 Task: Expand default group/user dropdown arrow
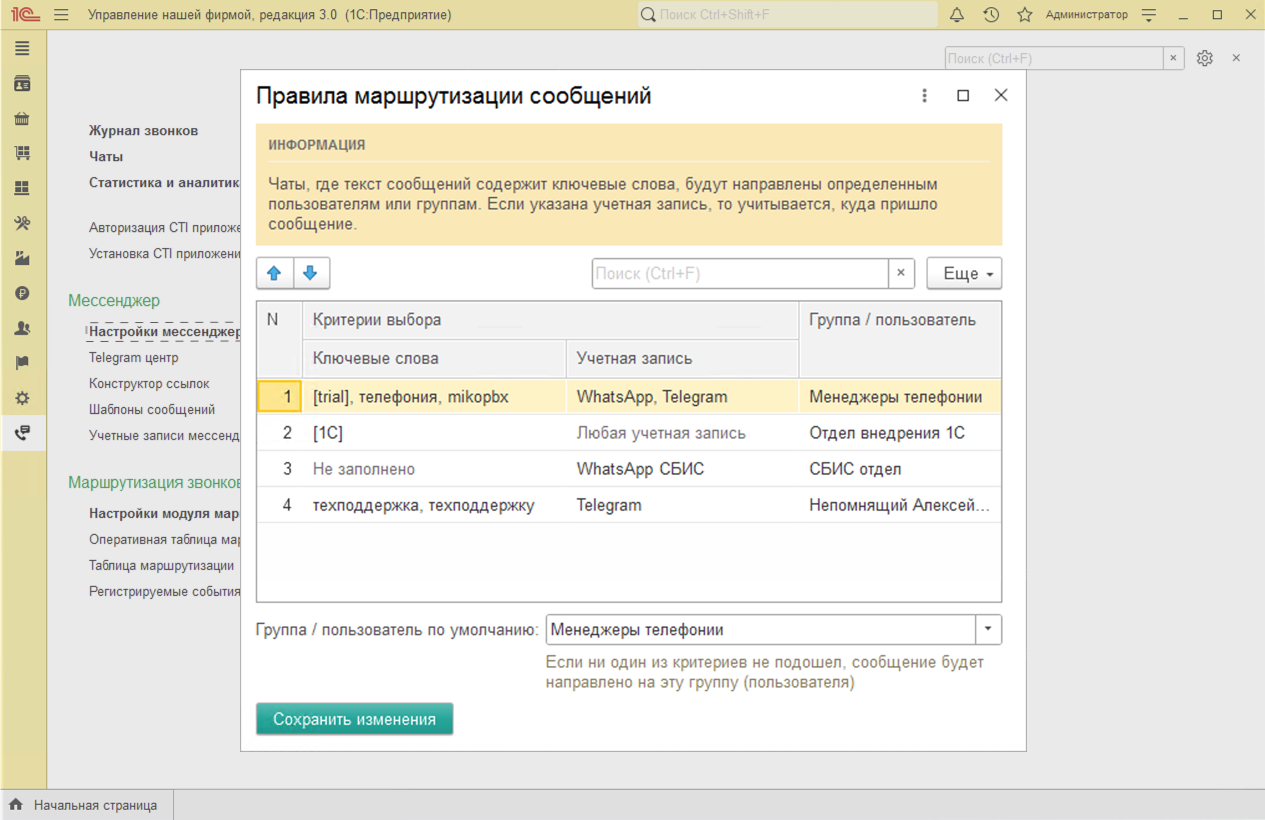coord(988,630)
